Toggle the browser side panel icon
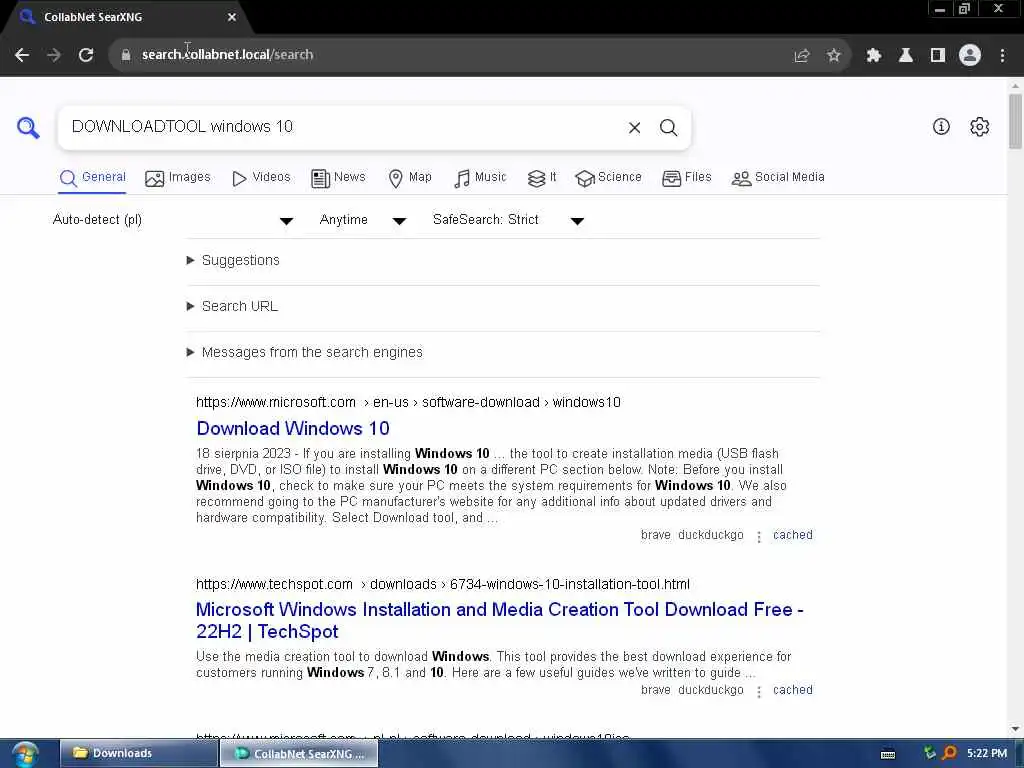Image resolution: width=1024 pixels, height=768 pixels. point(938,56)
